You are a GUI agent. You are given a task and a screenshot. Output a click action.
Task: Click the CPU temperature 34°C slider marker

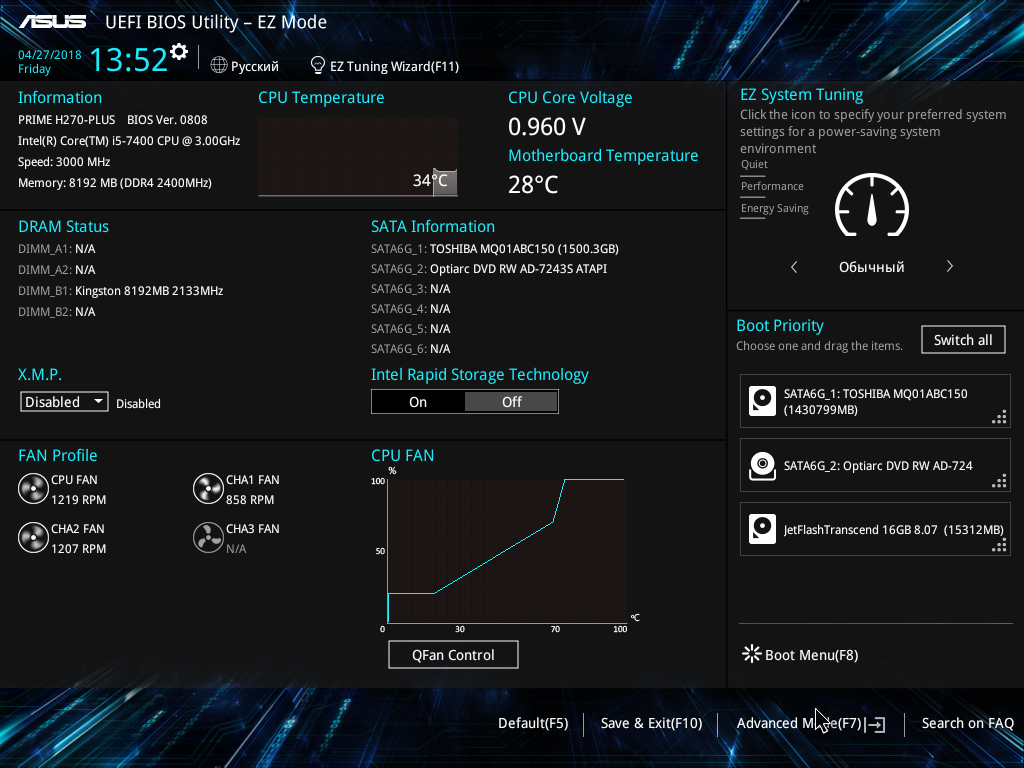click(445, 182)
